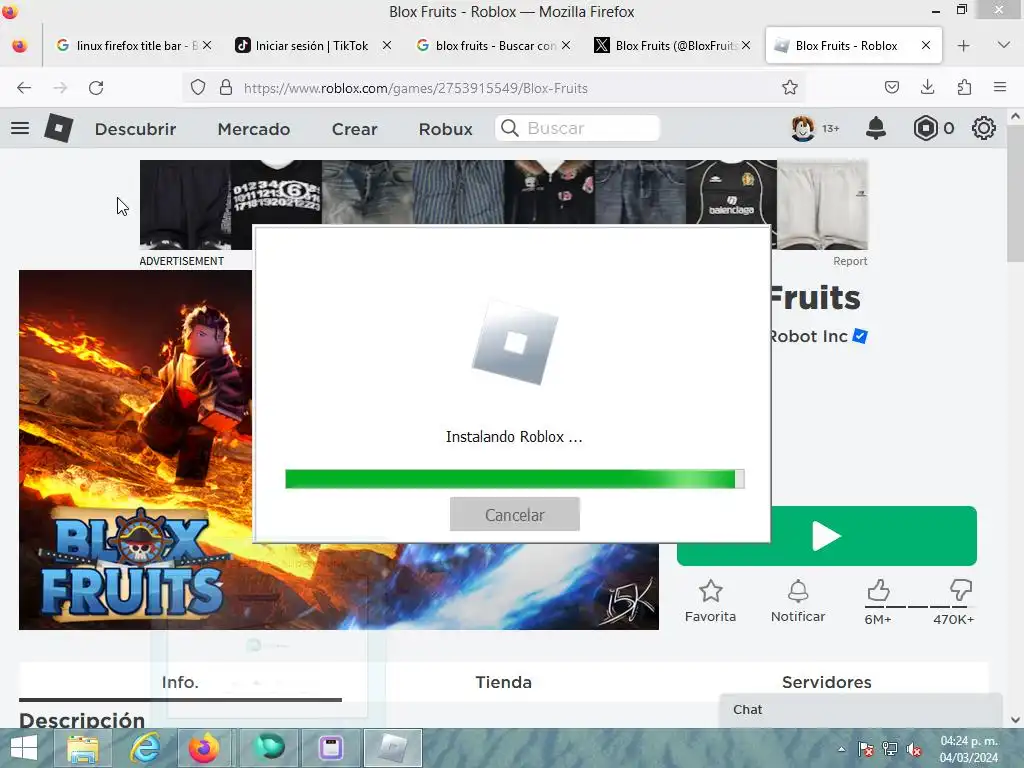Viewport: 1024px width, 768px height.
Task: Click the clothing advertisement banner
Action: coord(504,204)
